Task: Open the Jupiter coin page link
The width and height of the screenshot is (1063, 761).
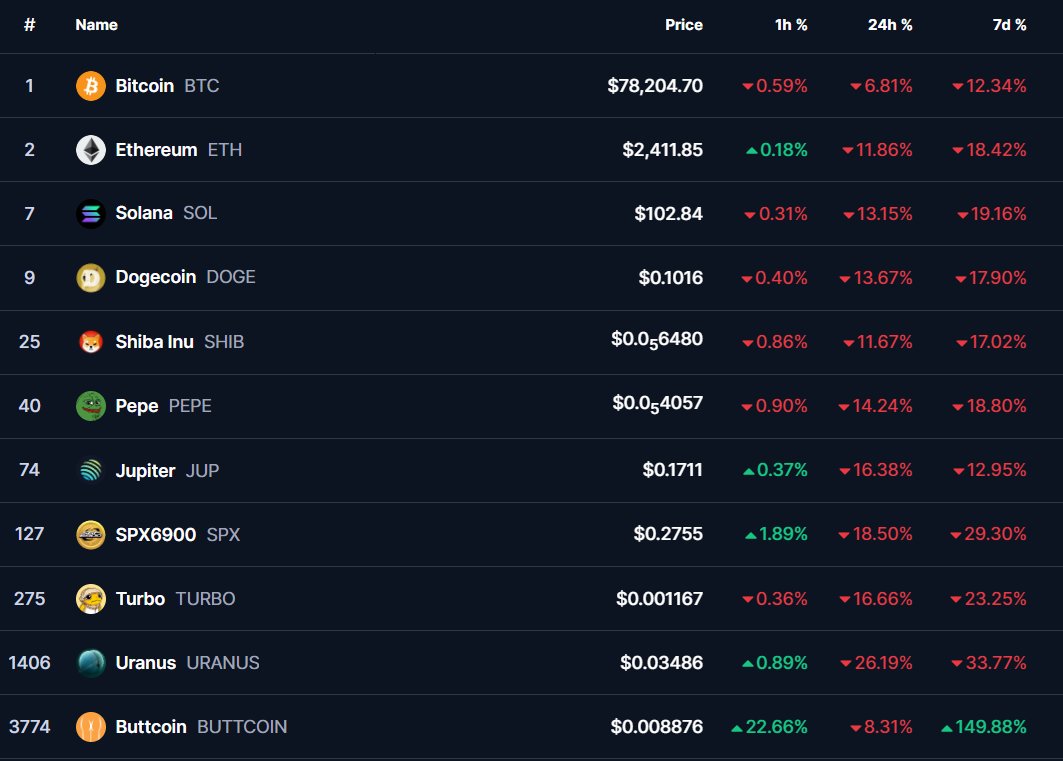Action: (x=145, y=470)
